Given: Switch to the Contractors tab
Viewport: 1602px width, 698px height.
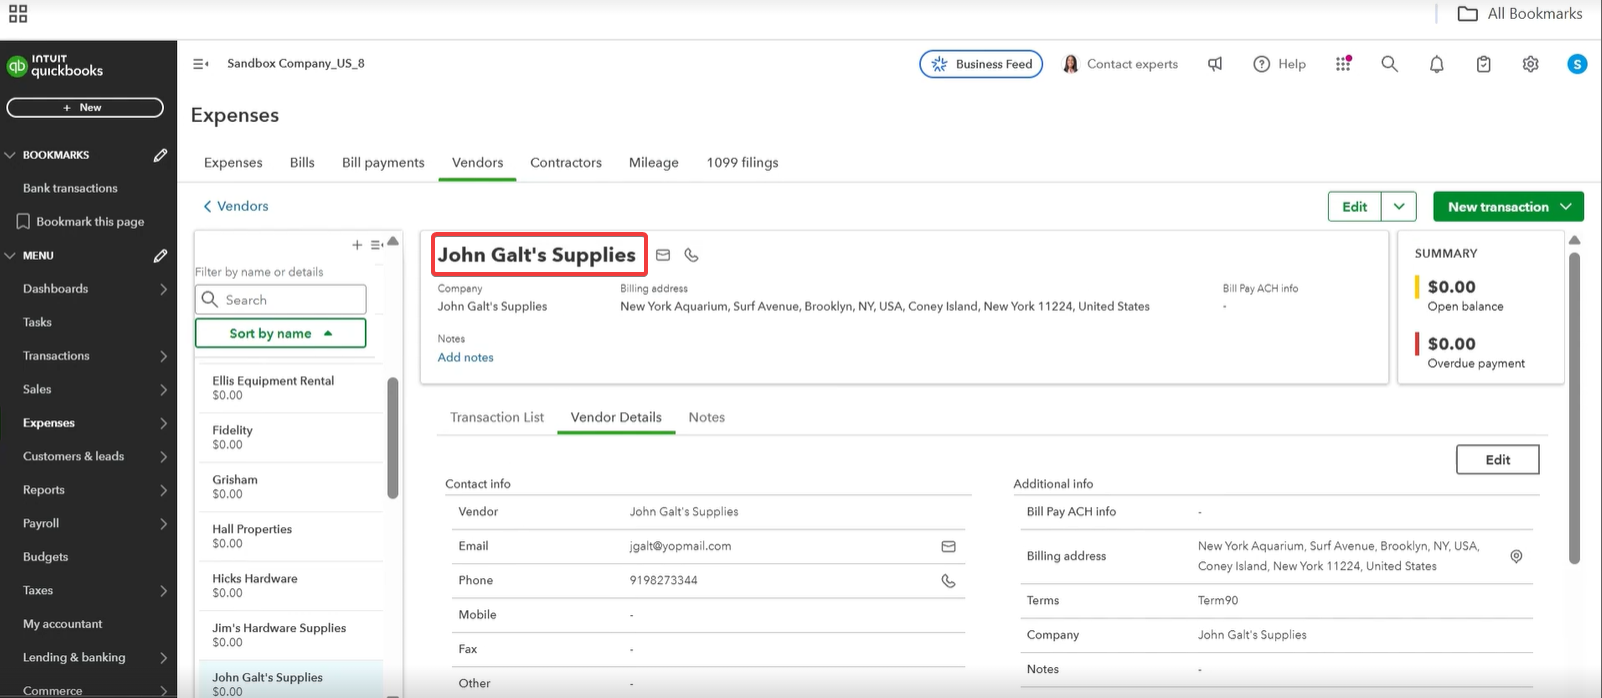Looking at the screenshot, I should tap(566, 162).
